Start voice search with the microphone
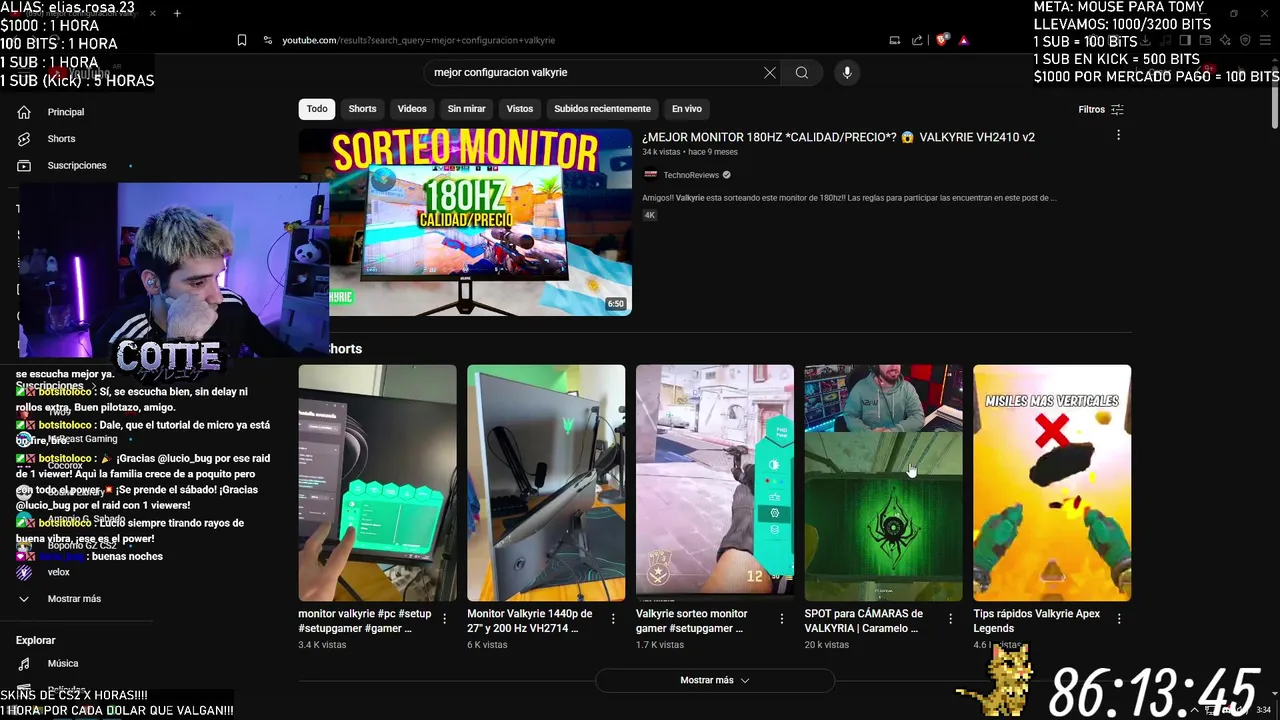Viewport: 1280px width, 720px height. [847, 73]
